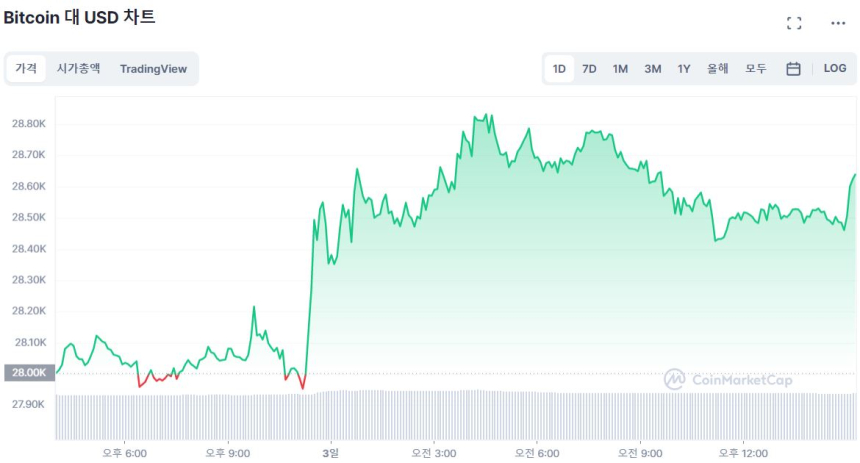Viewport: 860px width, 463px height.
Task: Select the 1D time range
Action: click(559, 69)
